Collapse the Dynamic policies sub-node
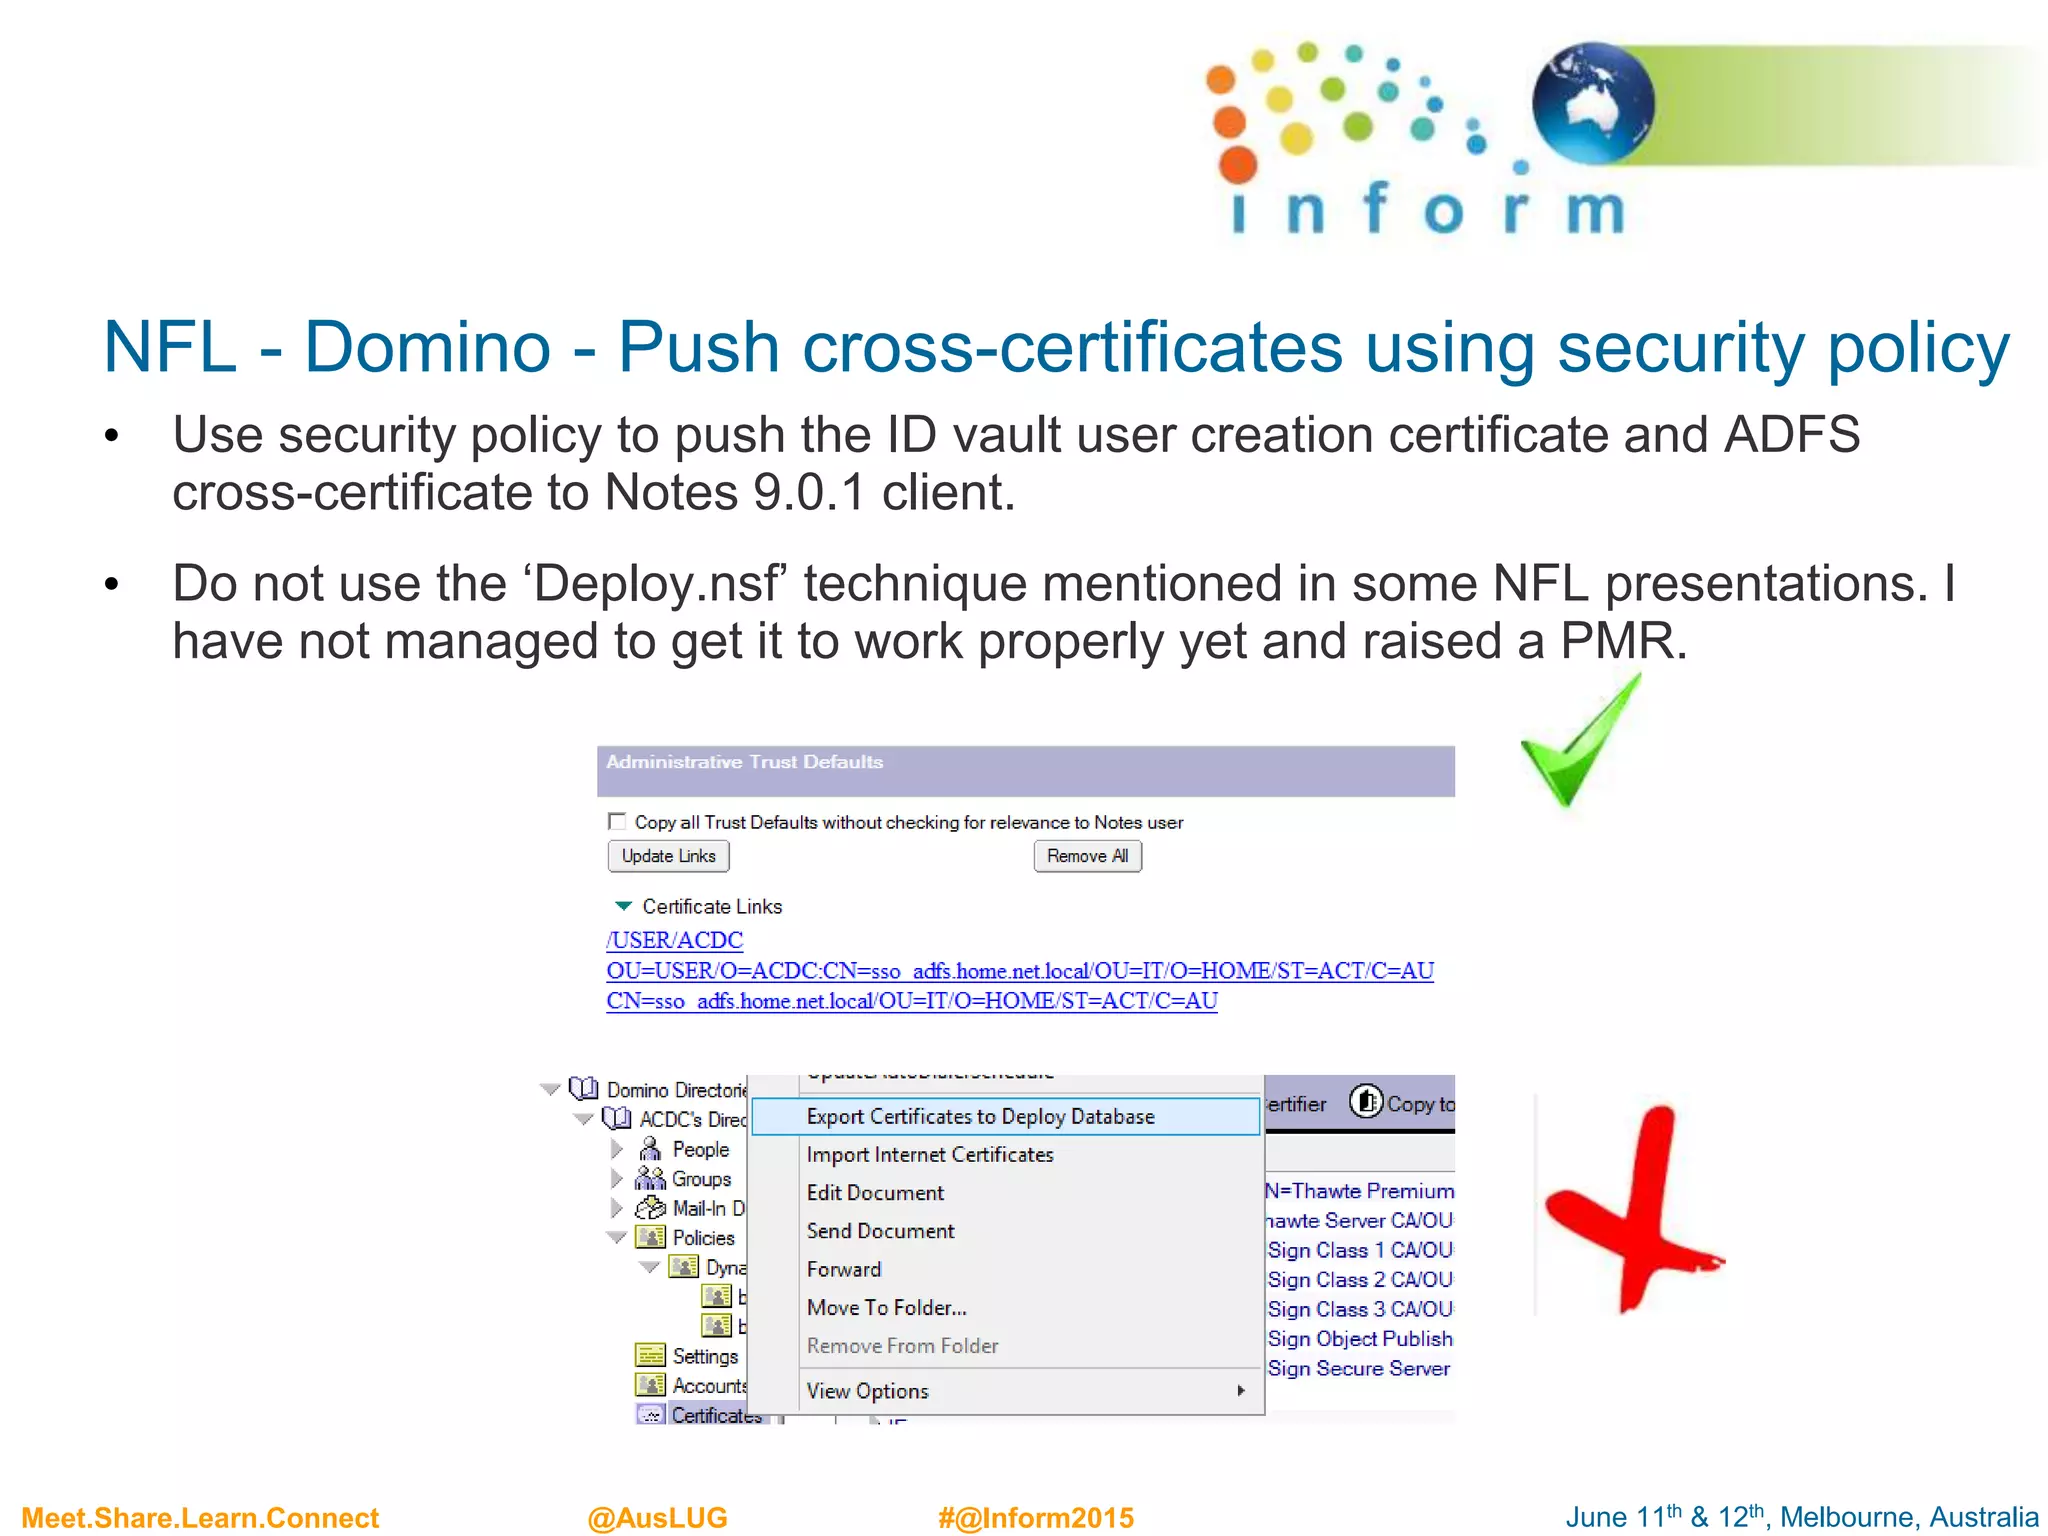2048x1536 pixels. click(650, 1267)
